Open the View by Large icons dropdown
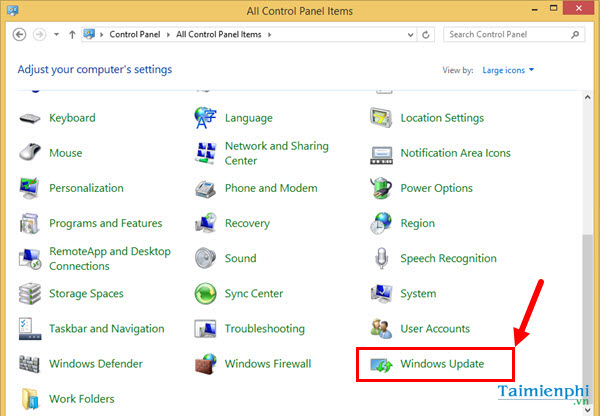 click(x=508, y=70)
